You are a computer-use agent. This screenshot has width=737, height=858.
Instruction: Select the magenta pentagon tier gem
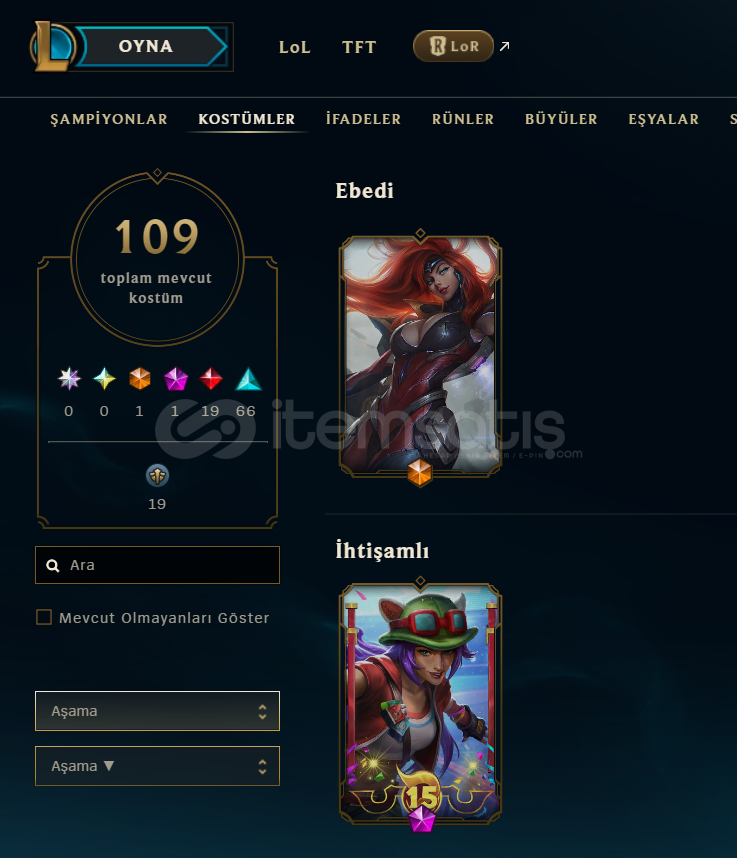176,378
